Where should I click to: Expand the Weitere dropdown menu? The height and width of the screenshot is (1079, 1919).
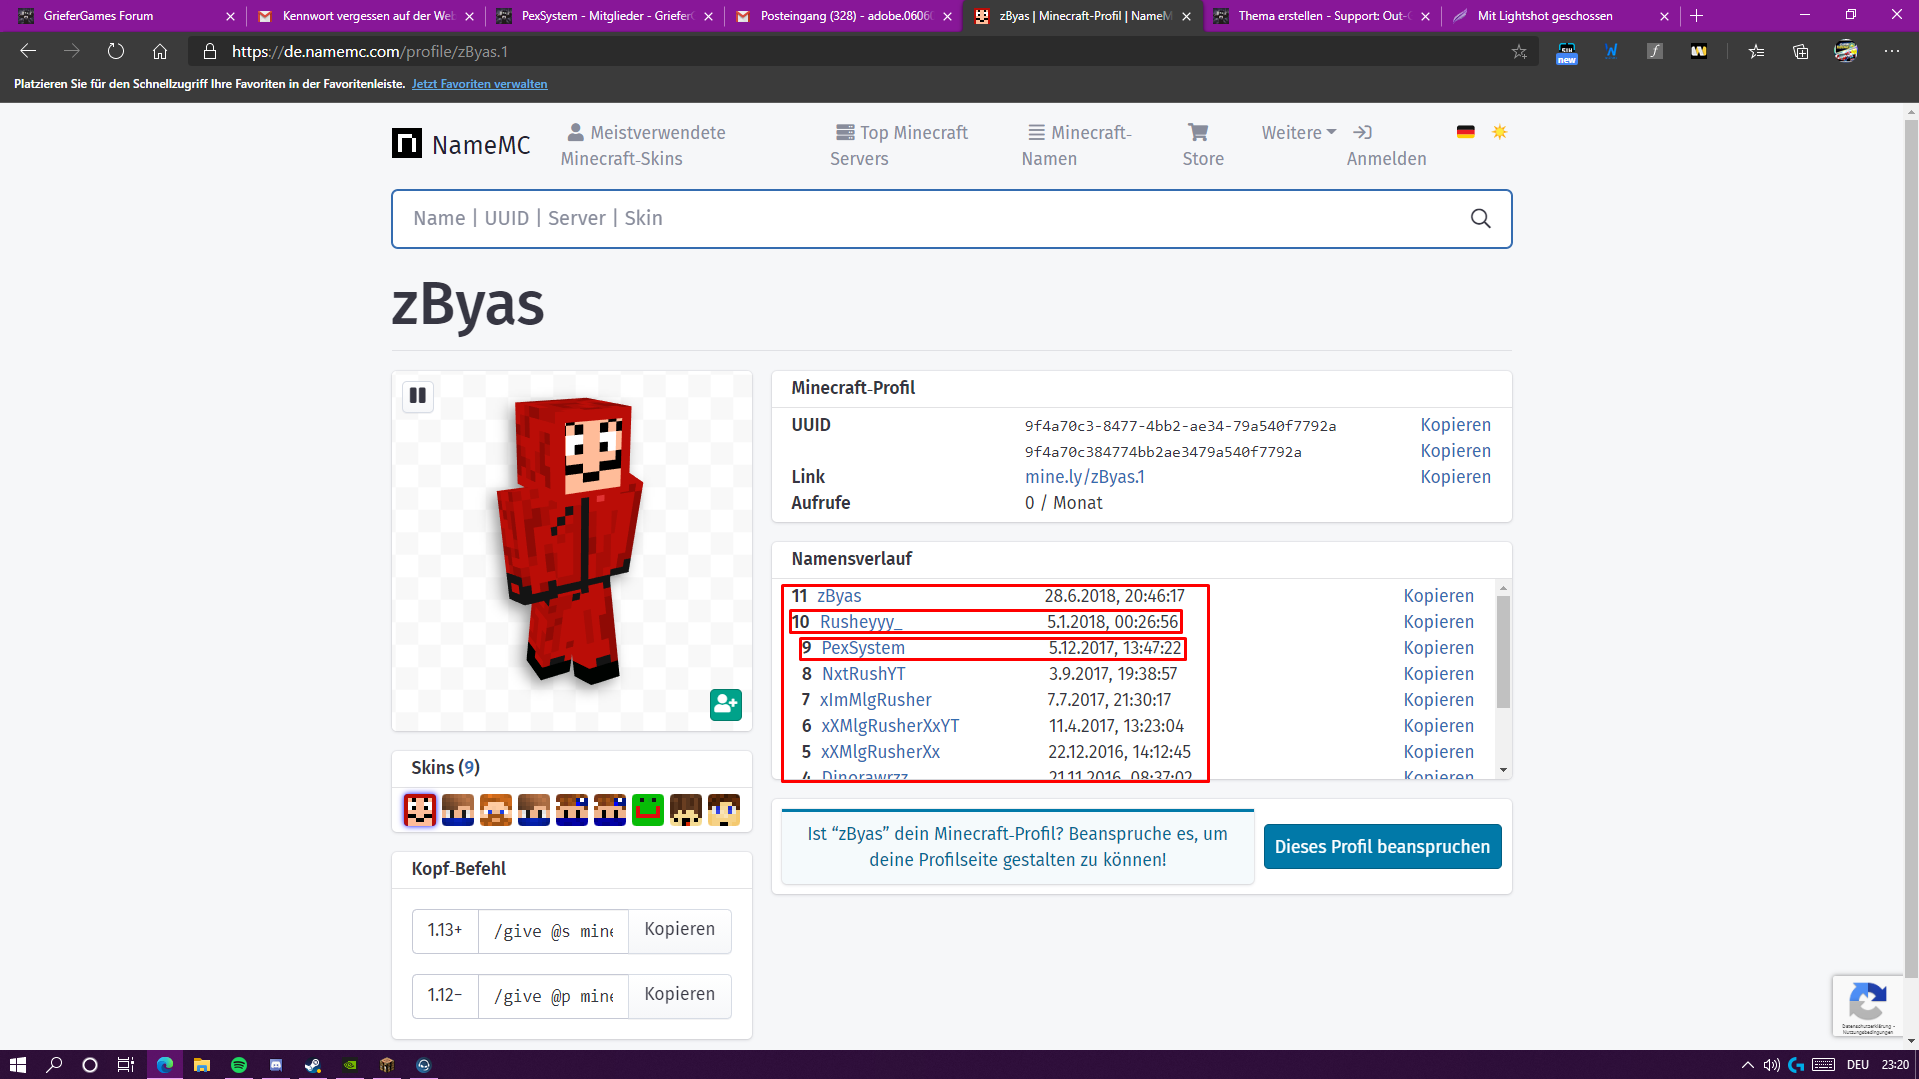coord(1298,133)
